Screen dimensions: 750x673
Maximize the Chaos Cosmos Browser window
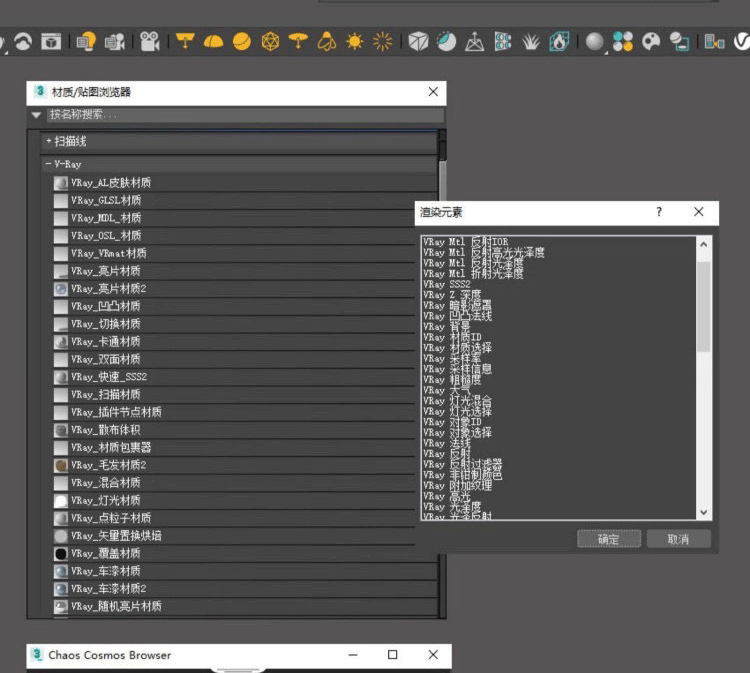[393, 654]
